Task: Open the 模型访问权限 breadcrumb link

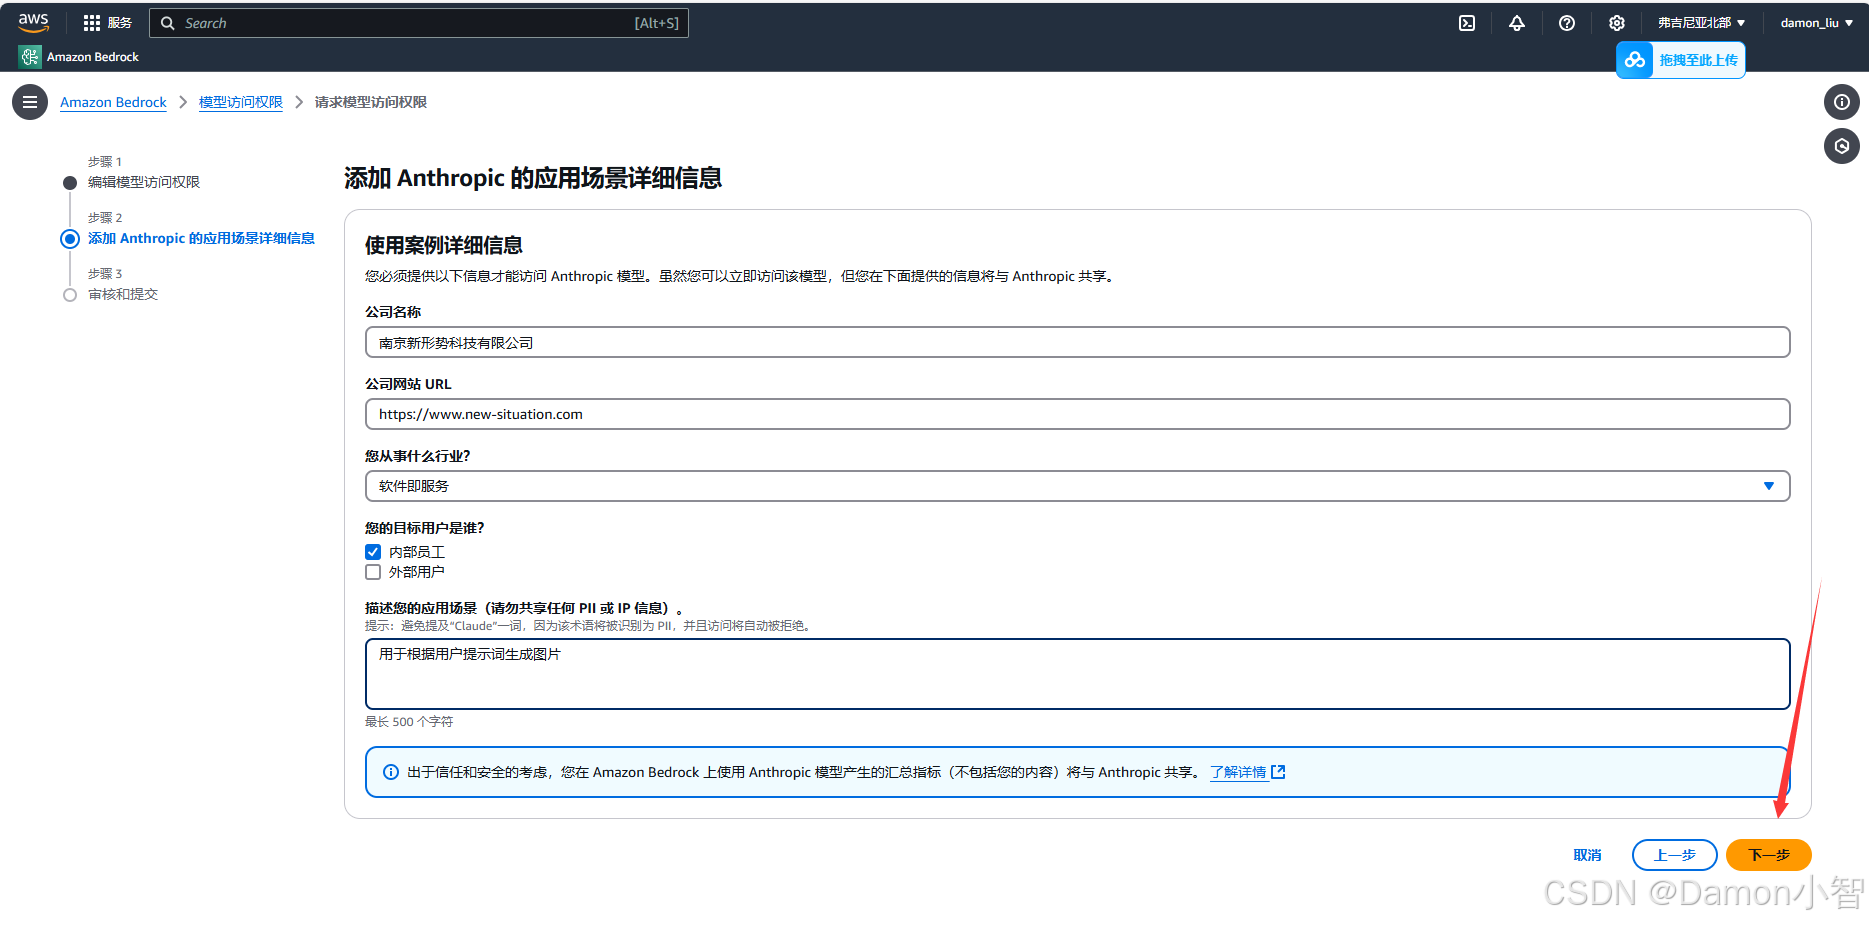Action: [x=241, y=102]
